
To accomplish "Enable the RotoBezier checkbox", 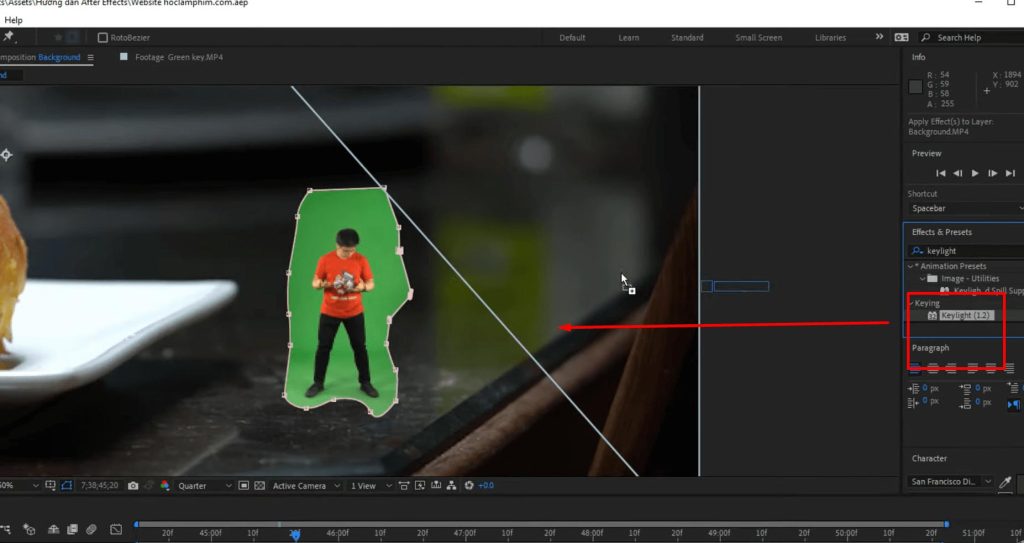I will pos(103,37).
